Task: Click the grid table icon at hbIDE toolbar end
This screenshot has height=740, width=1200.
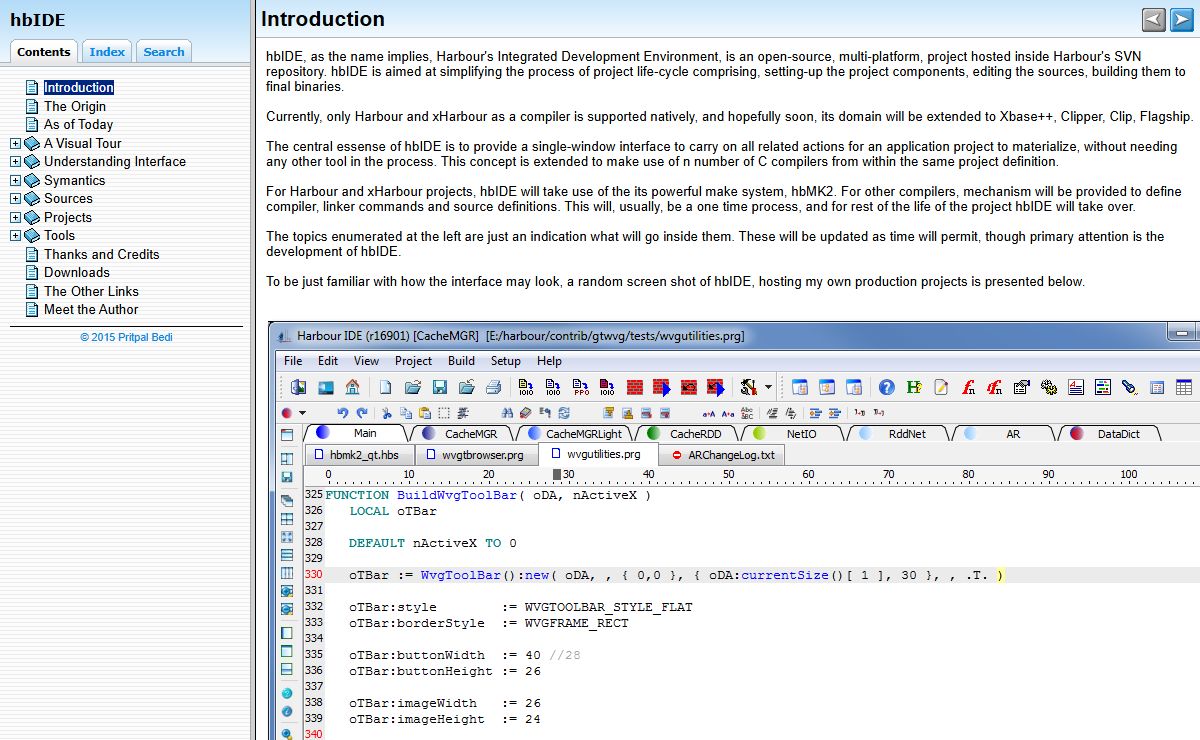Action: point(1184,387)
